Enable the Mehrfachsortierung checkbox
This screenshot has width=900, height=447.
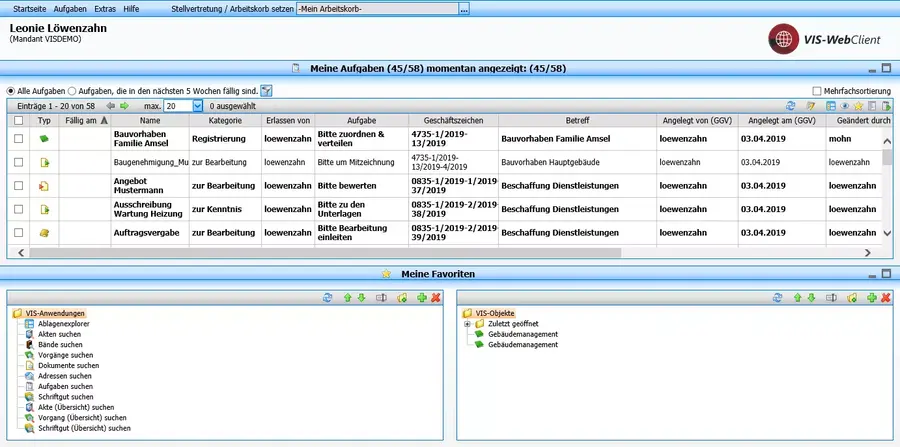tap(817, 90)
